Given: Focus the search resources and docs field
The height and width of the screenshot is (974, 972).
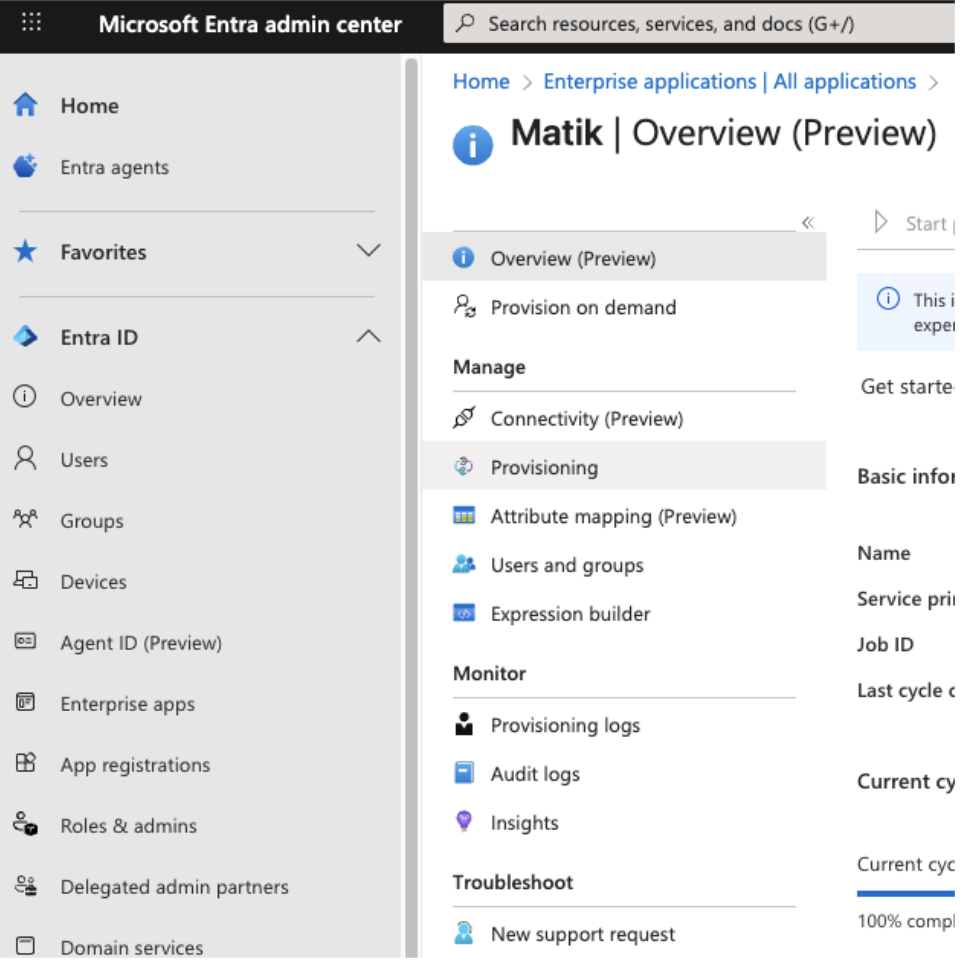Looking at the screenshot, I should click(700, 24).
